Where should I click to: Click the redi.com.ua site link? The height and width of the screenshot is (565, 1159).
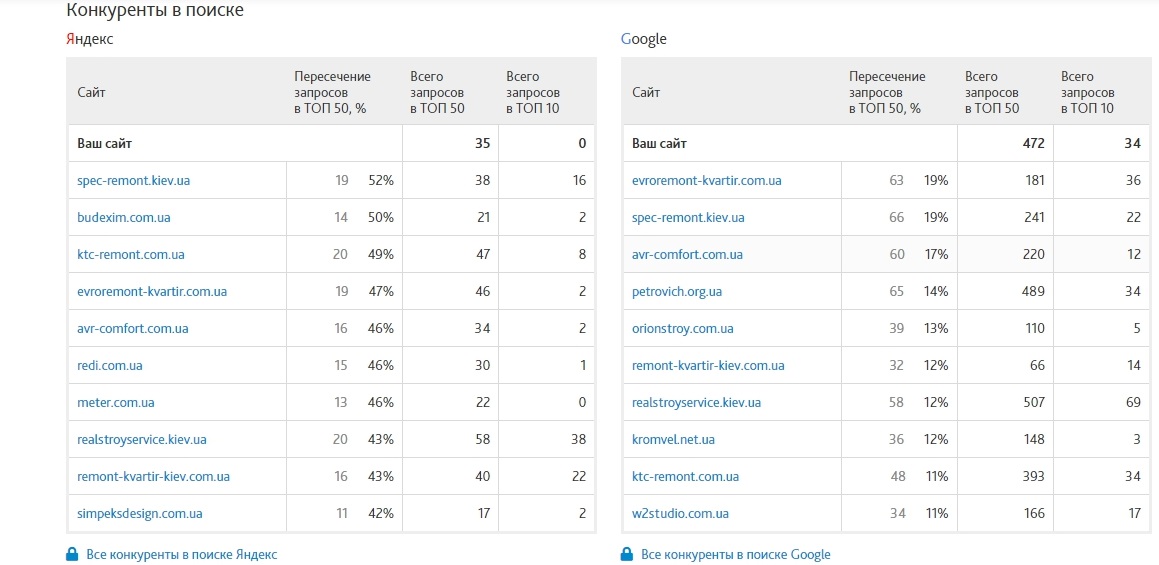pyautogui.click(x=109, y=366)
